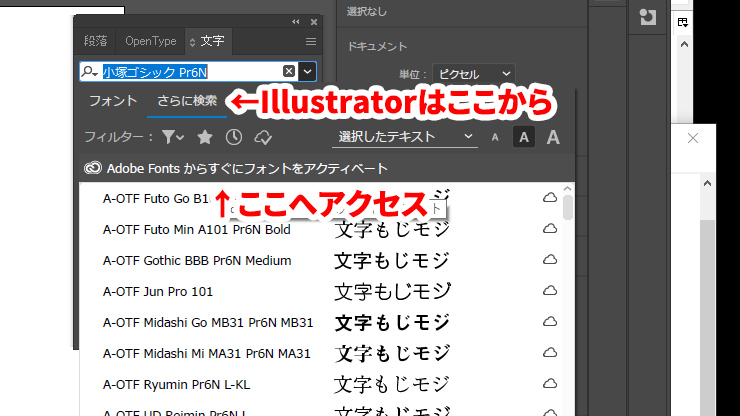Set medium font sample size
The height and width of the screenshot is (416, 740).
(523, 137)
